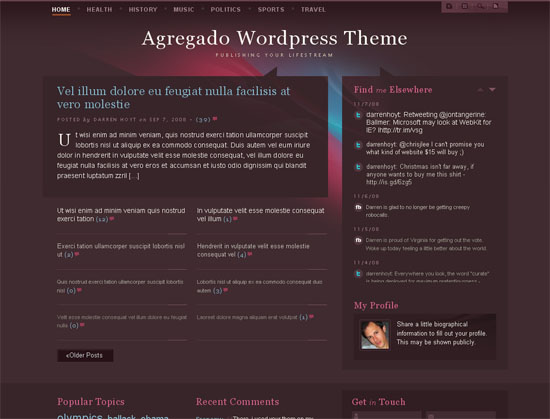The width and height of the screenshot is (550, 419).
Task: Open the http://is.gd/6zg5 shirt link
Action: (x=389, y=182)
